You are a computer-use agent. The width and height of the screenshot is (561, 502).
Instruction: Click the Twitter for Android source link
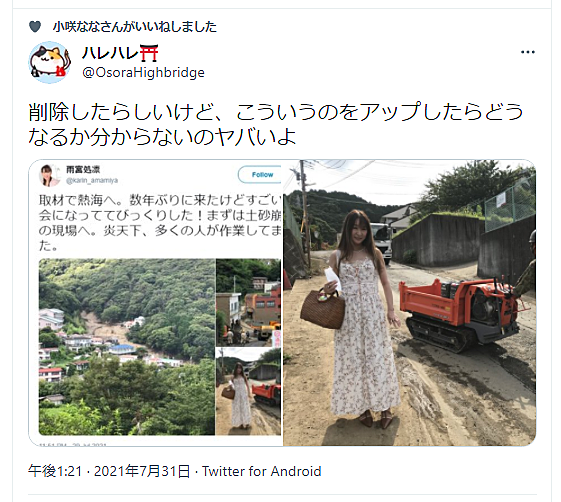pos(262,471)
